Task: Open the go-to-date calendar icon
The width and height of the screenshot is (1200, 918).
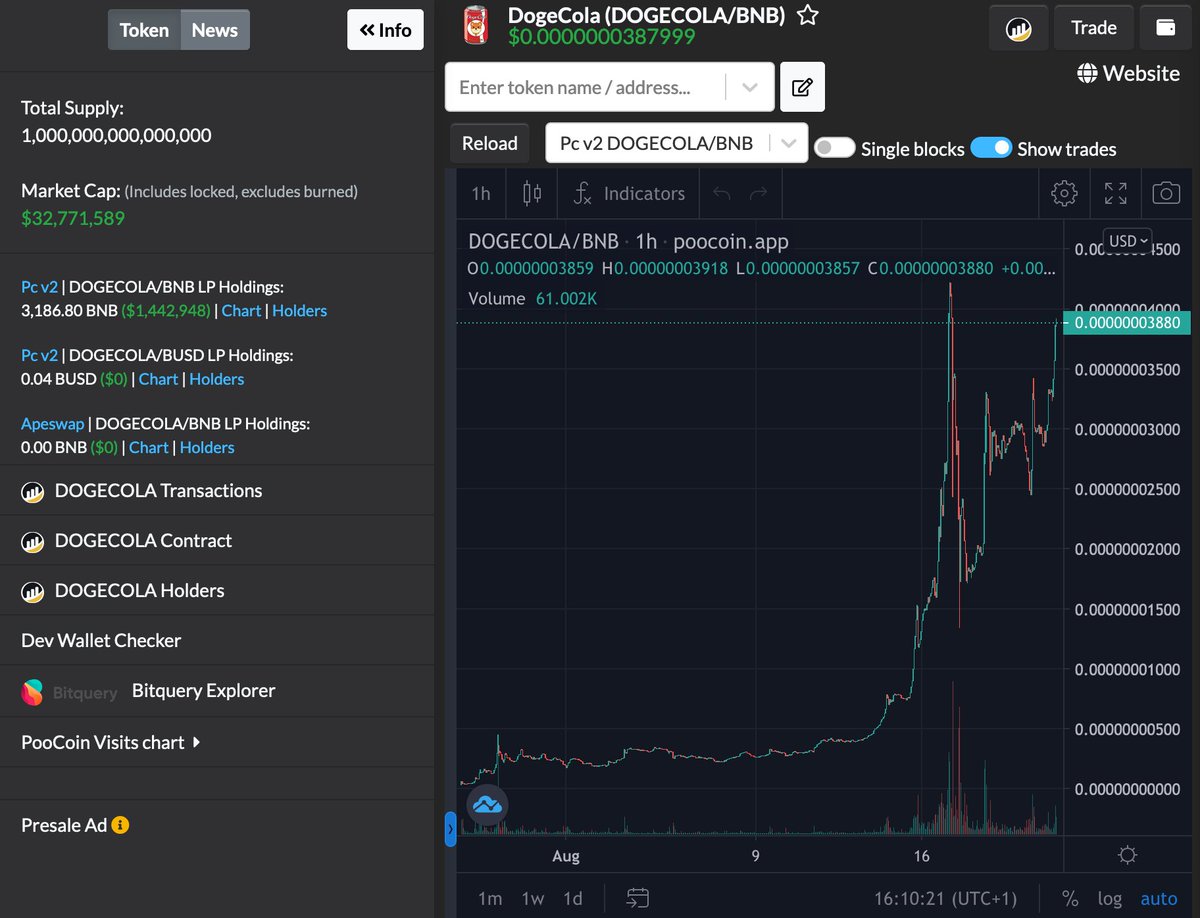Action: click(x=638, y=898)
